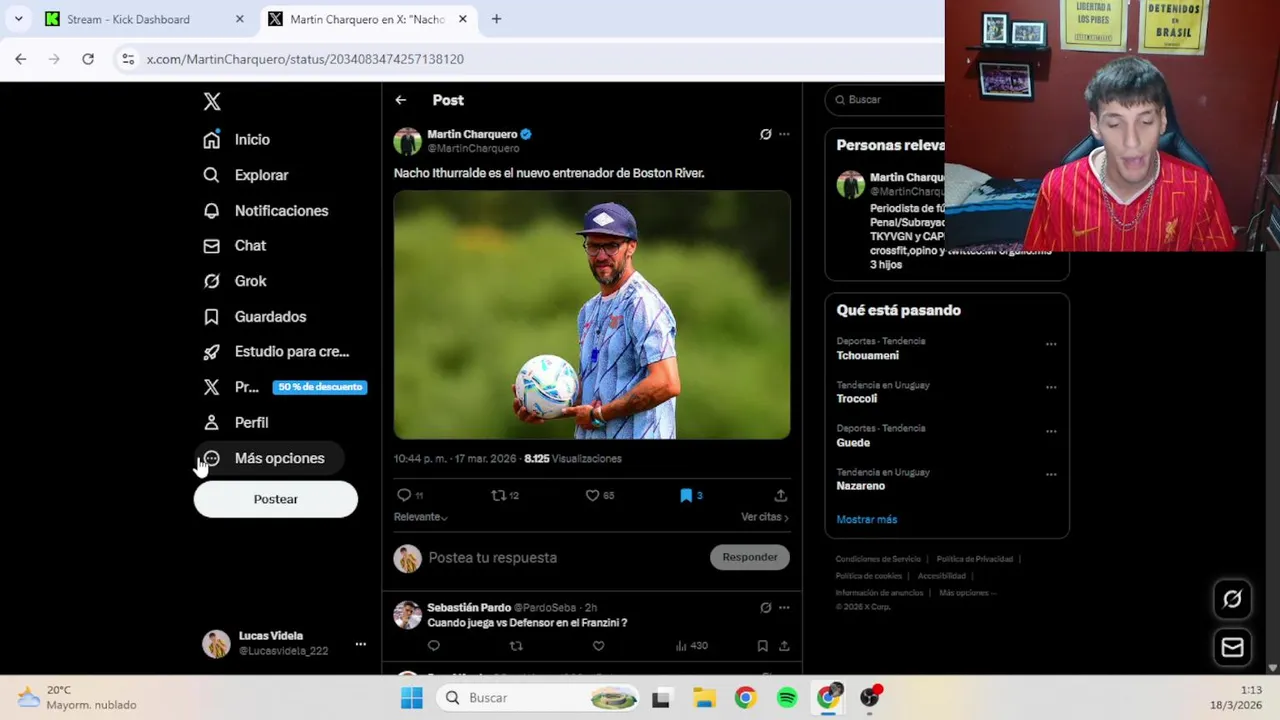1280x720 pixels.
Task: Expand Relevante sort dropdown
Action: coord(420,517)
